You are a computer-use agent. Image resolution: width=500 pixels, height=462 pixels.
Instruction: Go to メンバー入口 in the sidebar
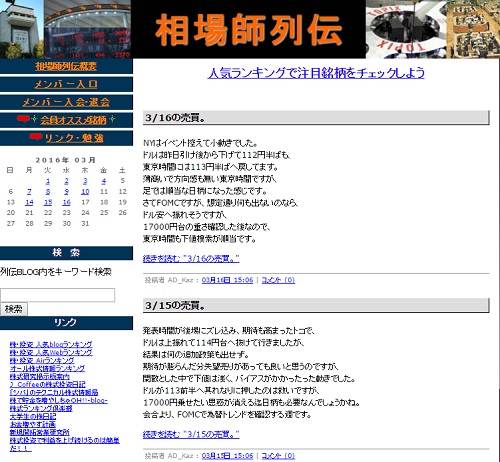(x=66, y=84)
